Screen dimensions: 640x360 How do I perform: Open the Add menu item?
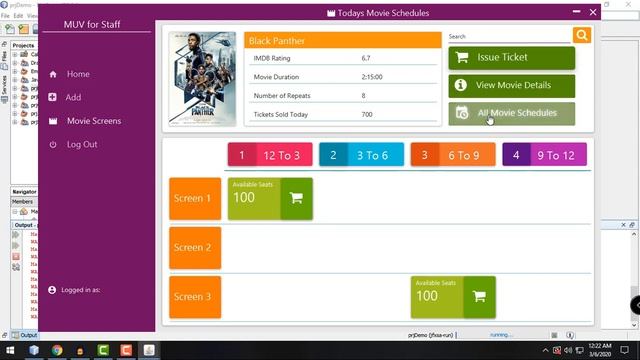click(73, 98)
